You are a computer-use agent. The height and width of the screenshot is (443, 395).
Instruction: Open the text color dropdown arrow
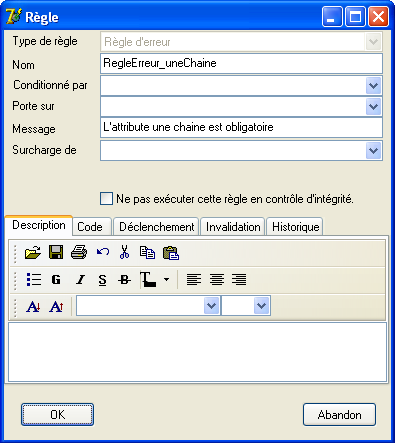click(166, 279)
